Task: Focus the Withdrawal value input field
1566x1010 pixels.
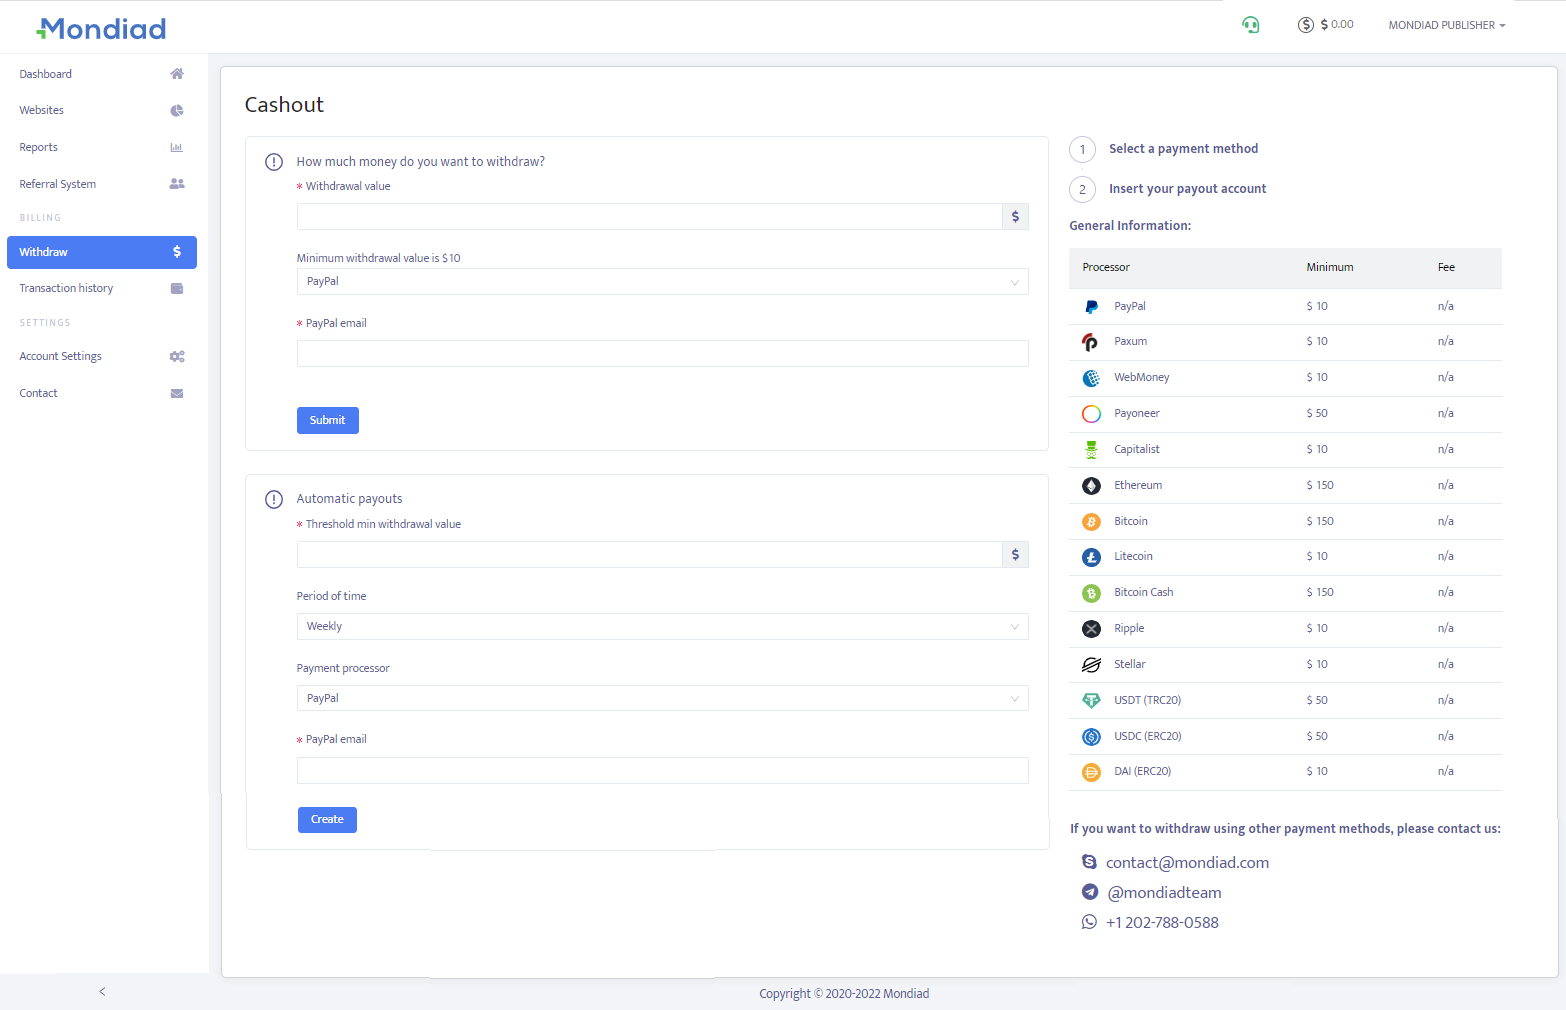Action: click(649, 217)
